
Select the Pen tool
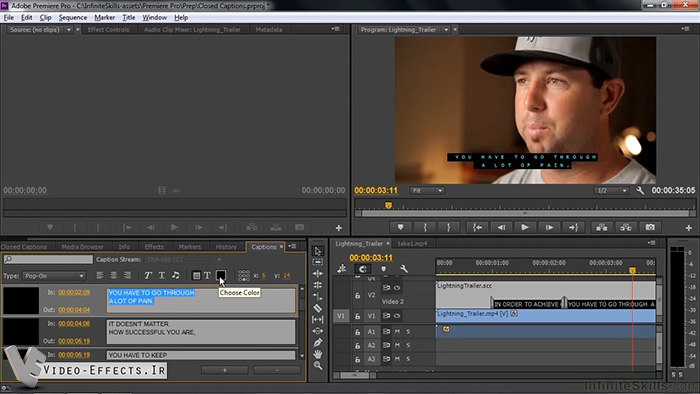coord(317,343)
